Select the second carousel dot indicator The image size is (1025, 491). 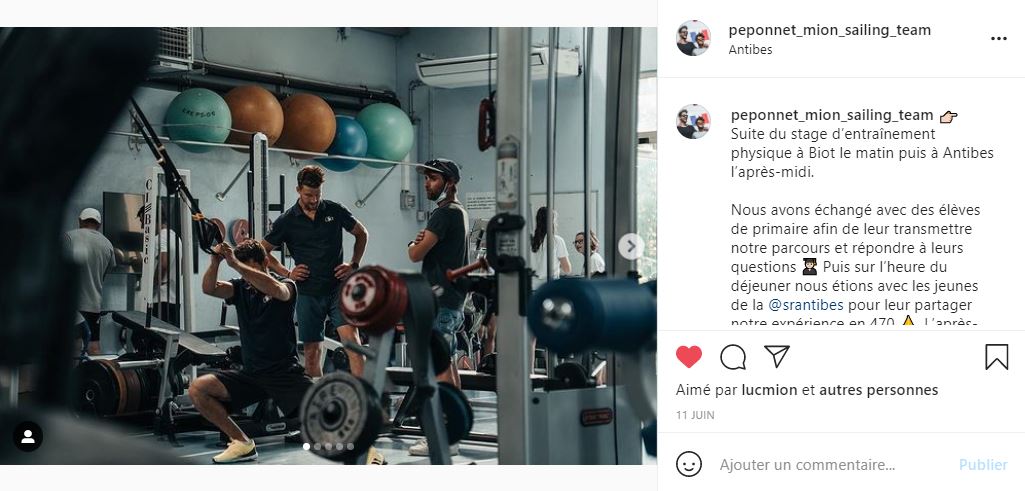pos(318,447)
